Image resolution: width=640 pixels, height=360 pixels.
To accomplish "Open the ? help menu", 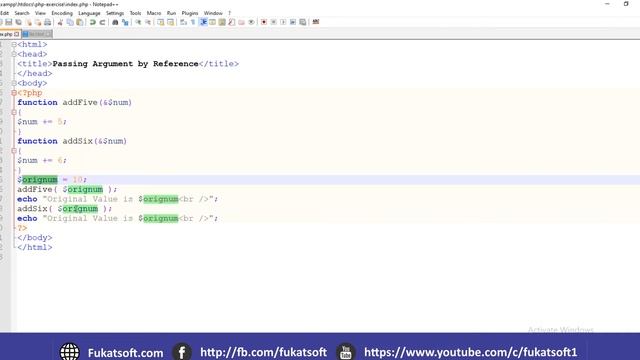I will click(229, 13).
